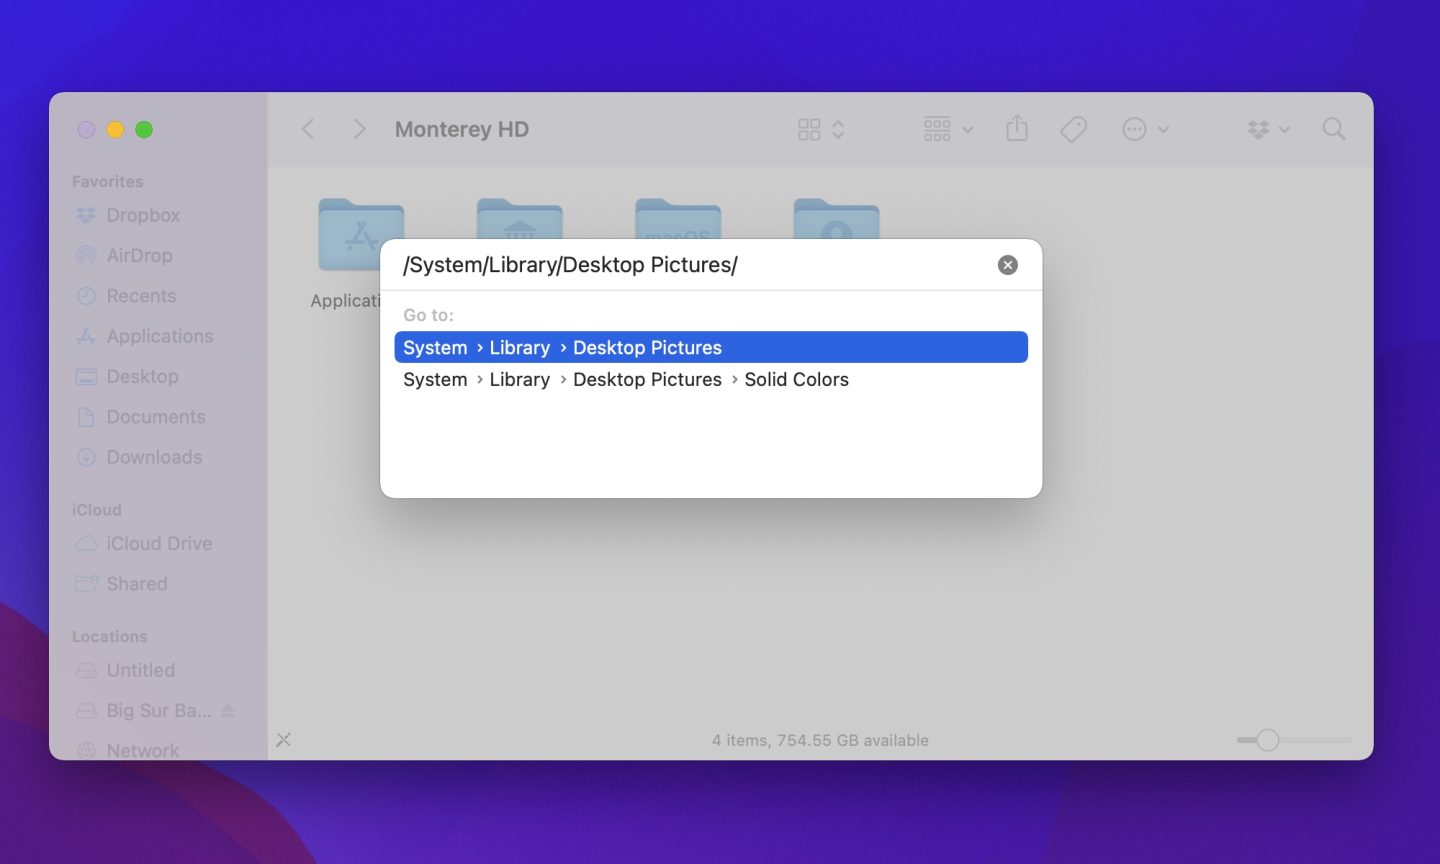Select the Applications folder in Favorites
Image resolution: width=1440 pixels, height=864 pixels.
[159, 336]
